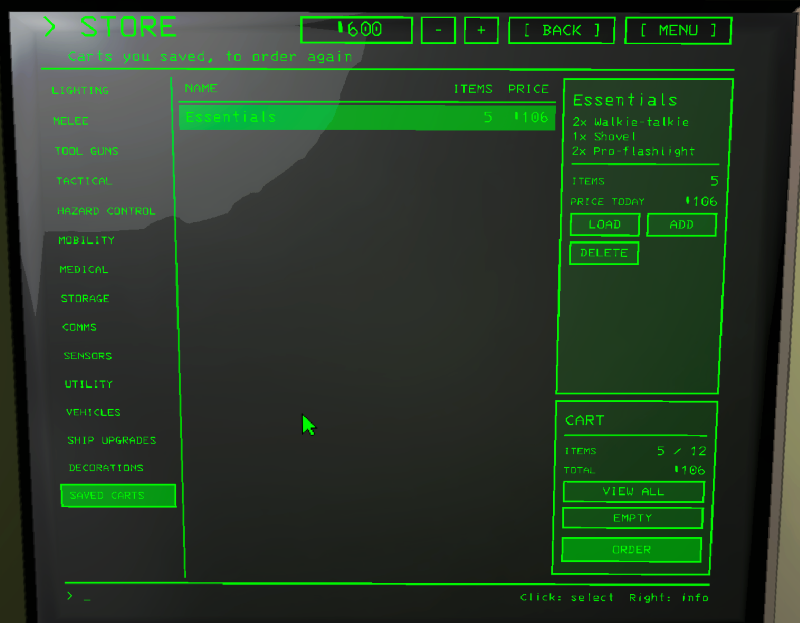
Task: View all items in the cart
Action: coord(633,491)
